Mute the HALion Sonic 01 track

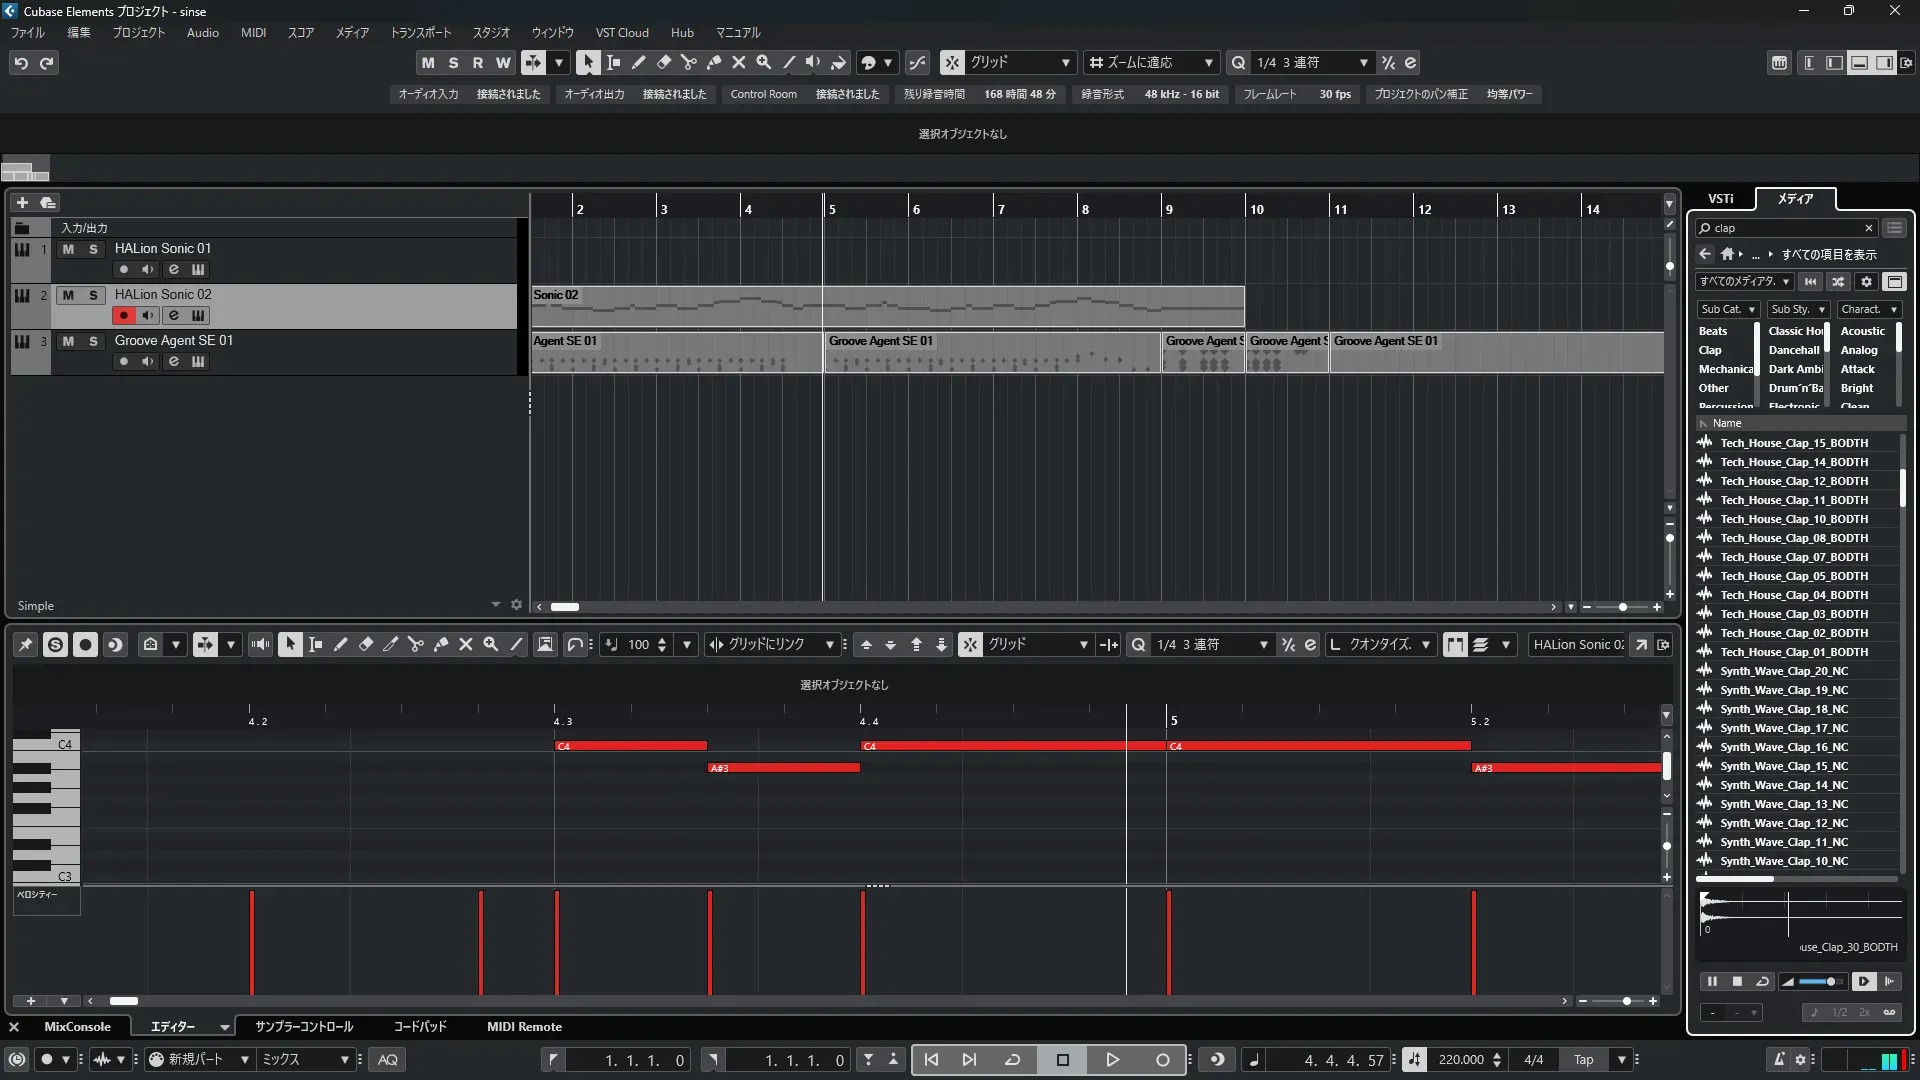pos(68,249)
